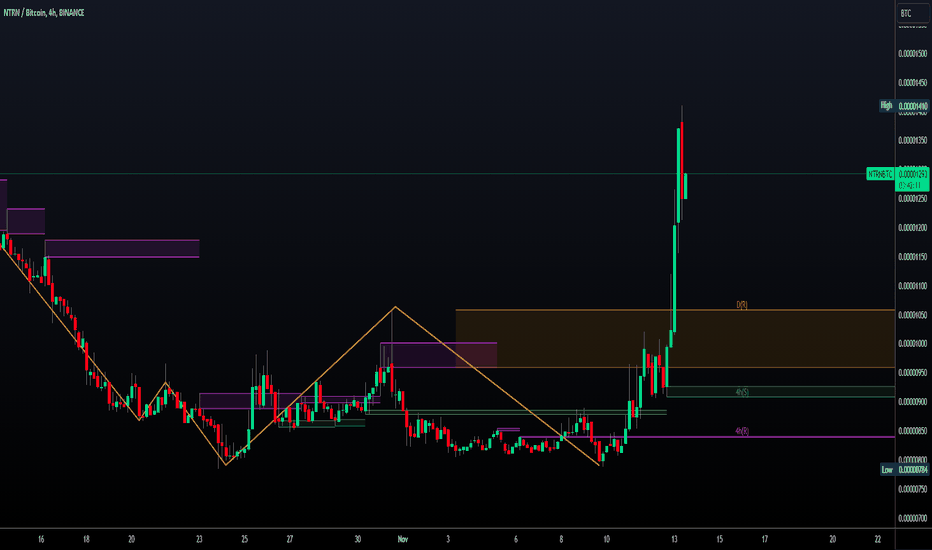Select the Low price label on the axis

point(887,470)
